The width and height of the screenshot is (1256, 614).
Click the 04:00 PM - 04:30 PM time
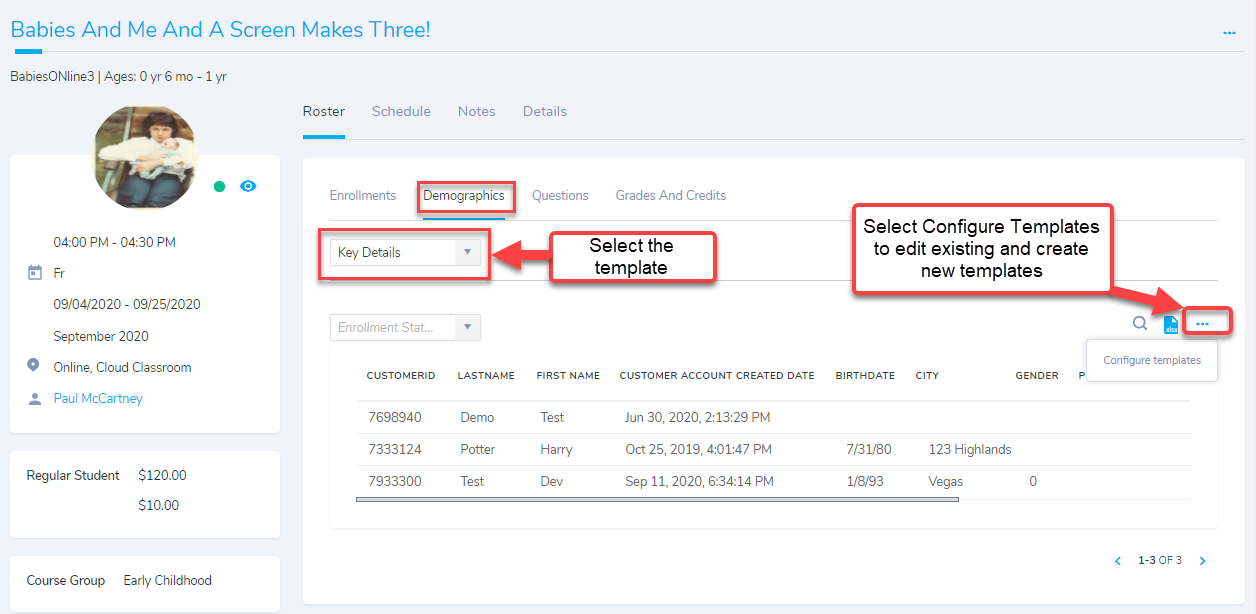click(x=115, y=242)
